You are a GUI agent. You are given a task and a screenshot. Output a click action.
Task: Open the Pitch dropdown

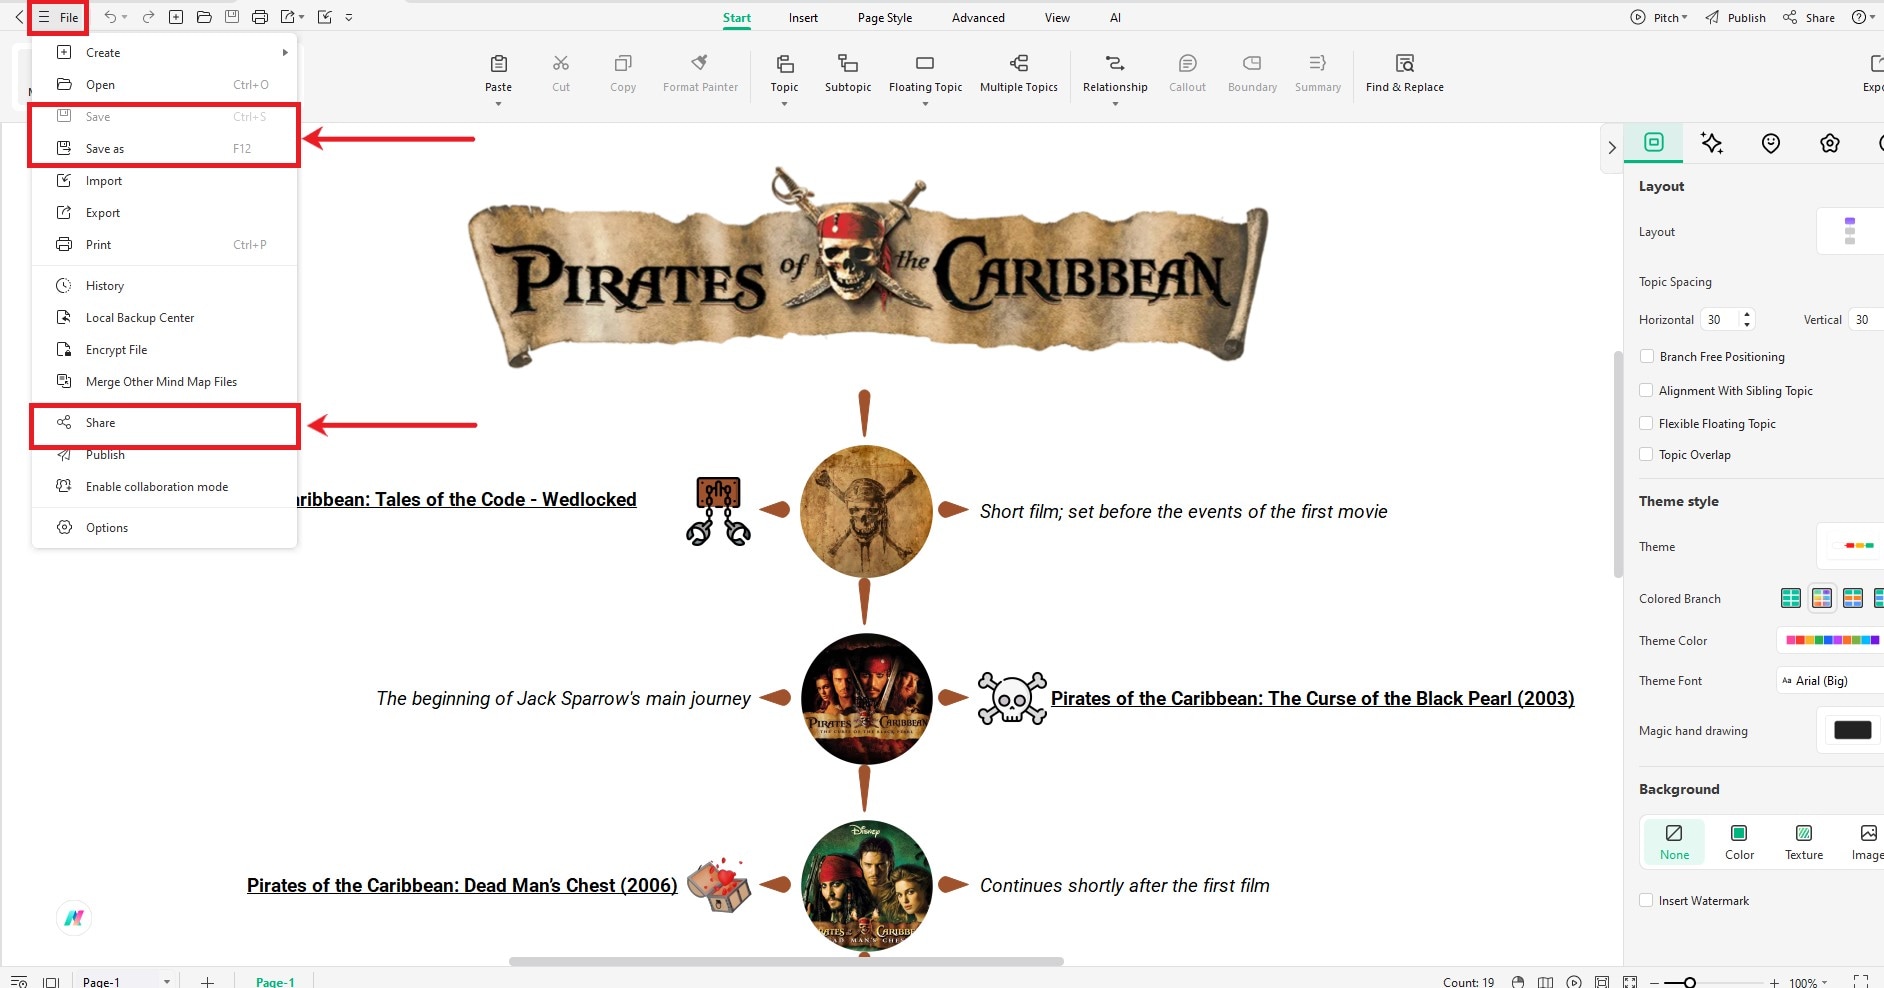(1658, 17)
